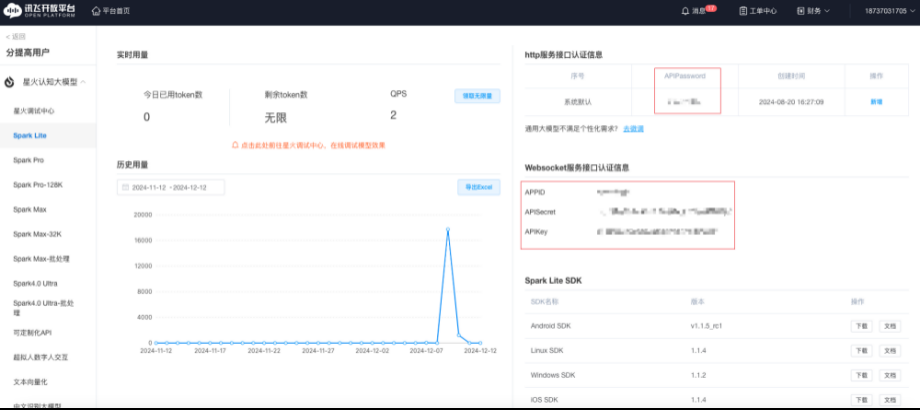Click the 分提高用户 application name
The width and height of the screenshot is (920, 410).
28,53
